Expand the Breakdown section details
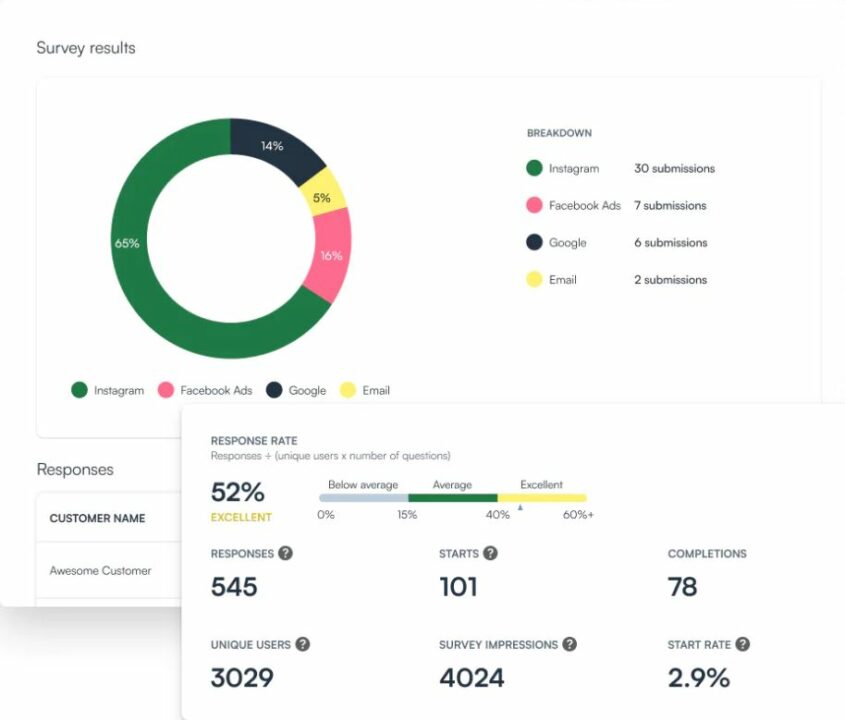Screen dimensions: 845x720 pyautogui.click(x=558, y=132)
